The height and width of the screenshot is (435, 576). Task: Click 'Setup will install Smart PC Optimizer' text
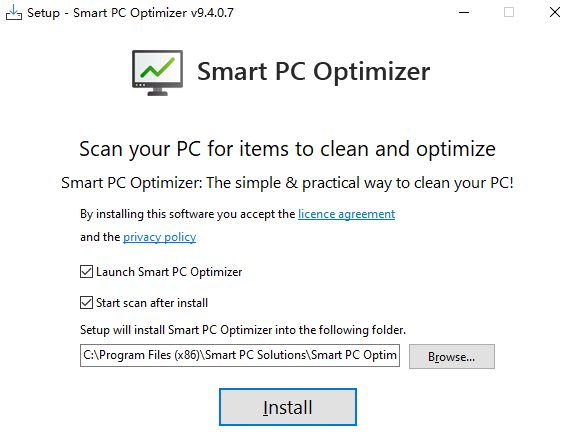pos(243,330)
